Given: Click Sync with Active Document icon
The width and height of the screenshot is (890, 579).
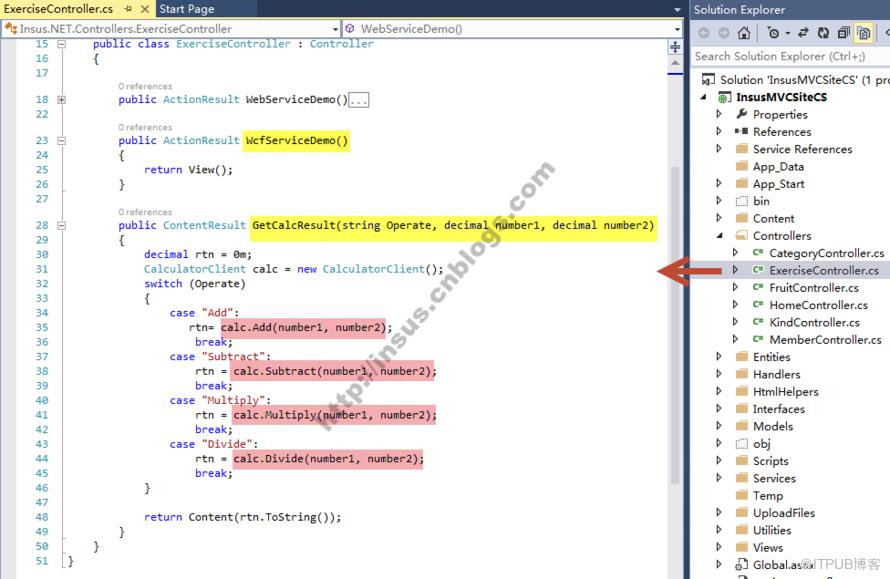Looking at the screenshot, I should pos(803,33).
